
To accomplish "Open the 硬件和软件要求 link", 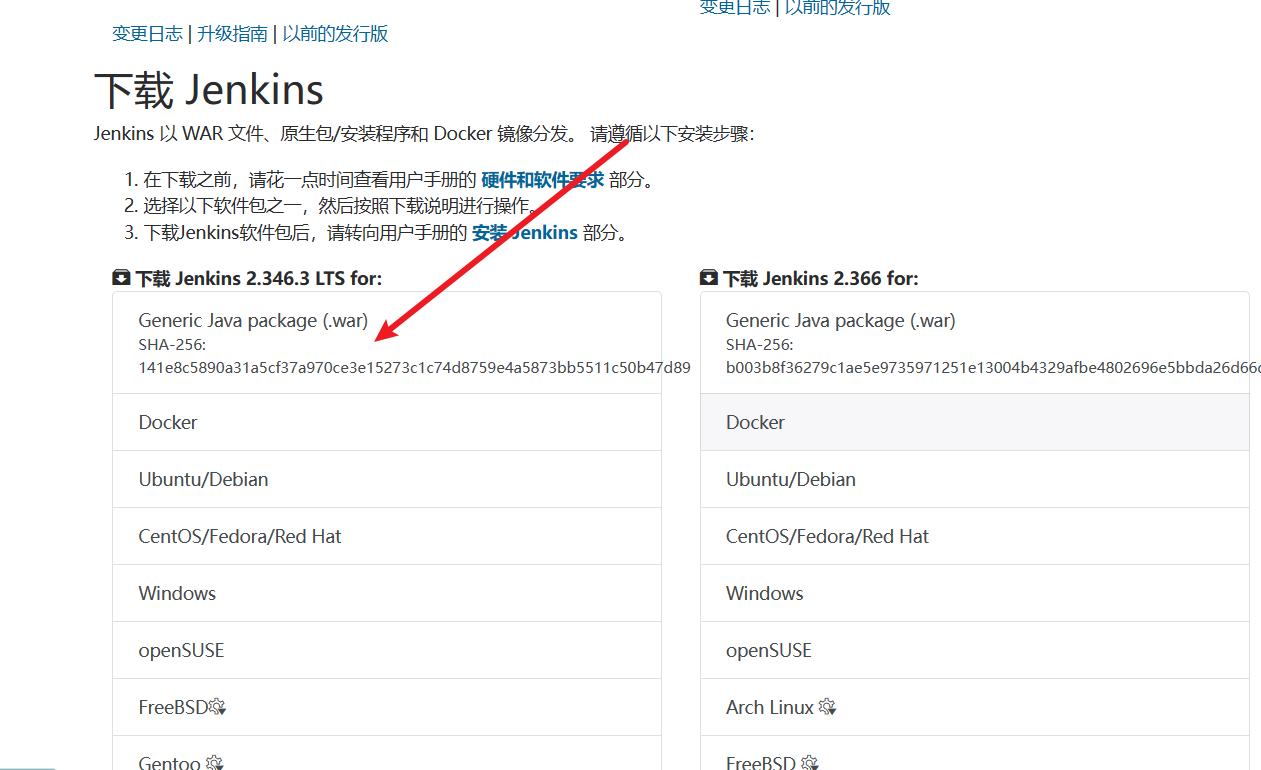I will pos(542,180).
